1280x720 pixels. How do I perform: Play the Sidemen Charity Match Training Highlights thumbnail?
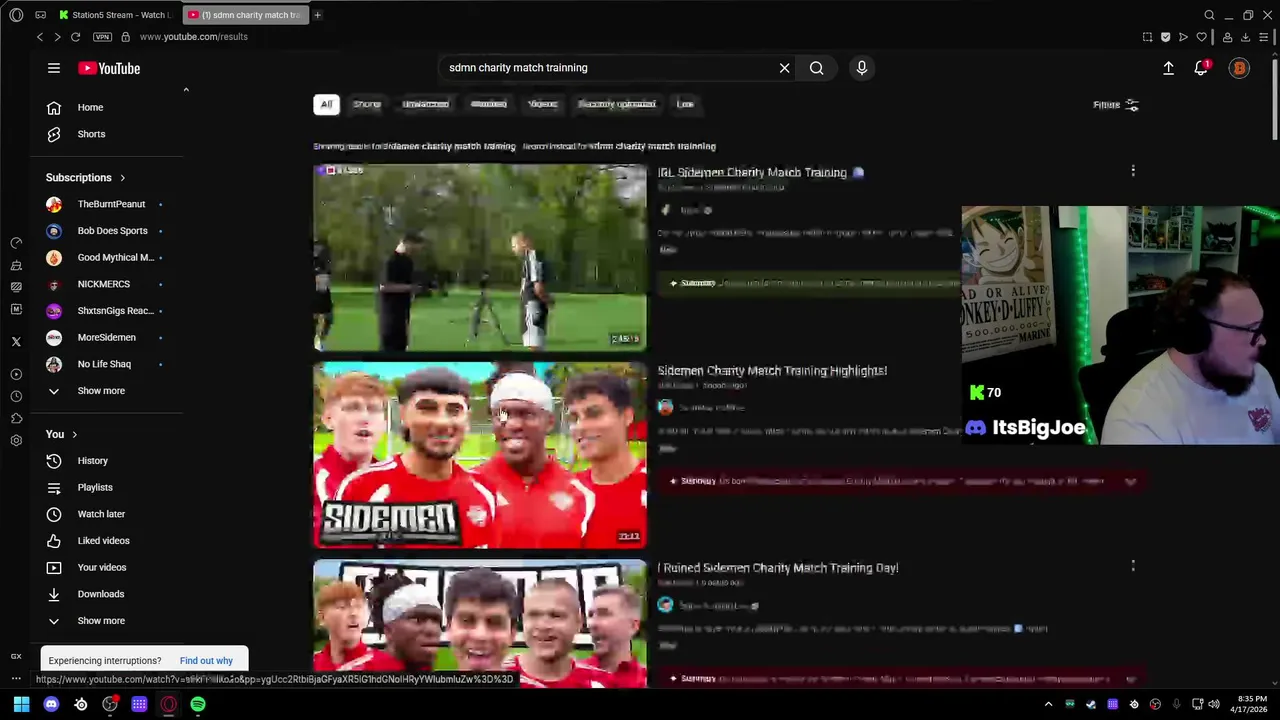(480, 455)
